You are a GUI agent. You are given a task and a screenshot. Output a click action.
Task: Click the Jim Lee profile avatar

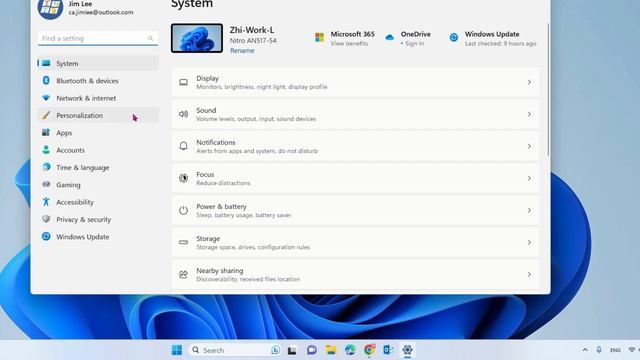[x=50, y=7]
